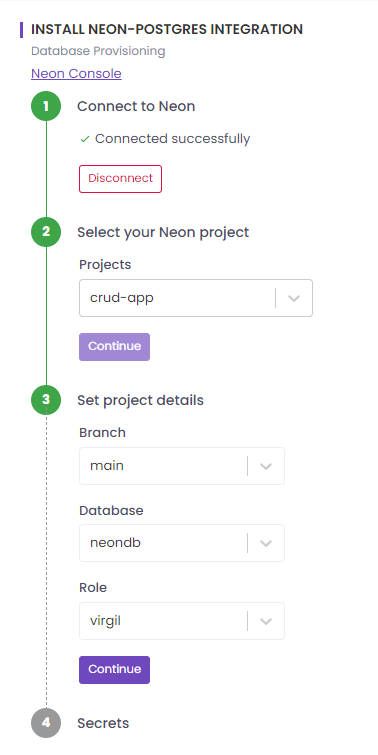Click the step 1 circle icon

[x=46, y=106]
